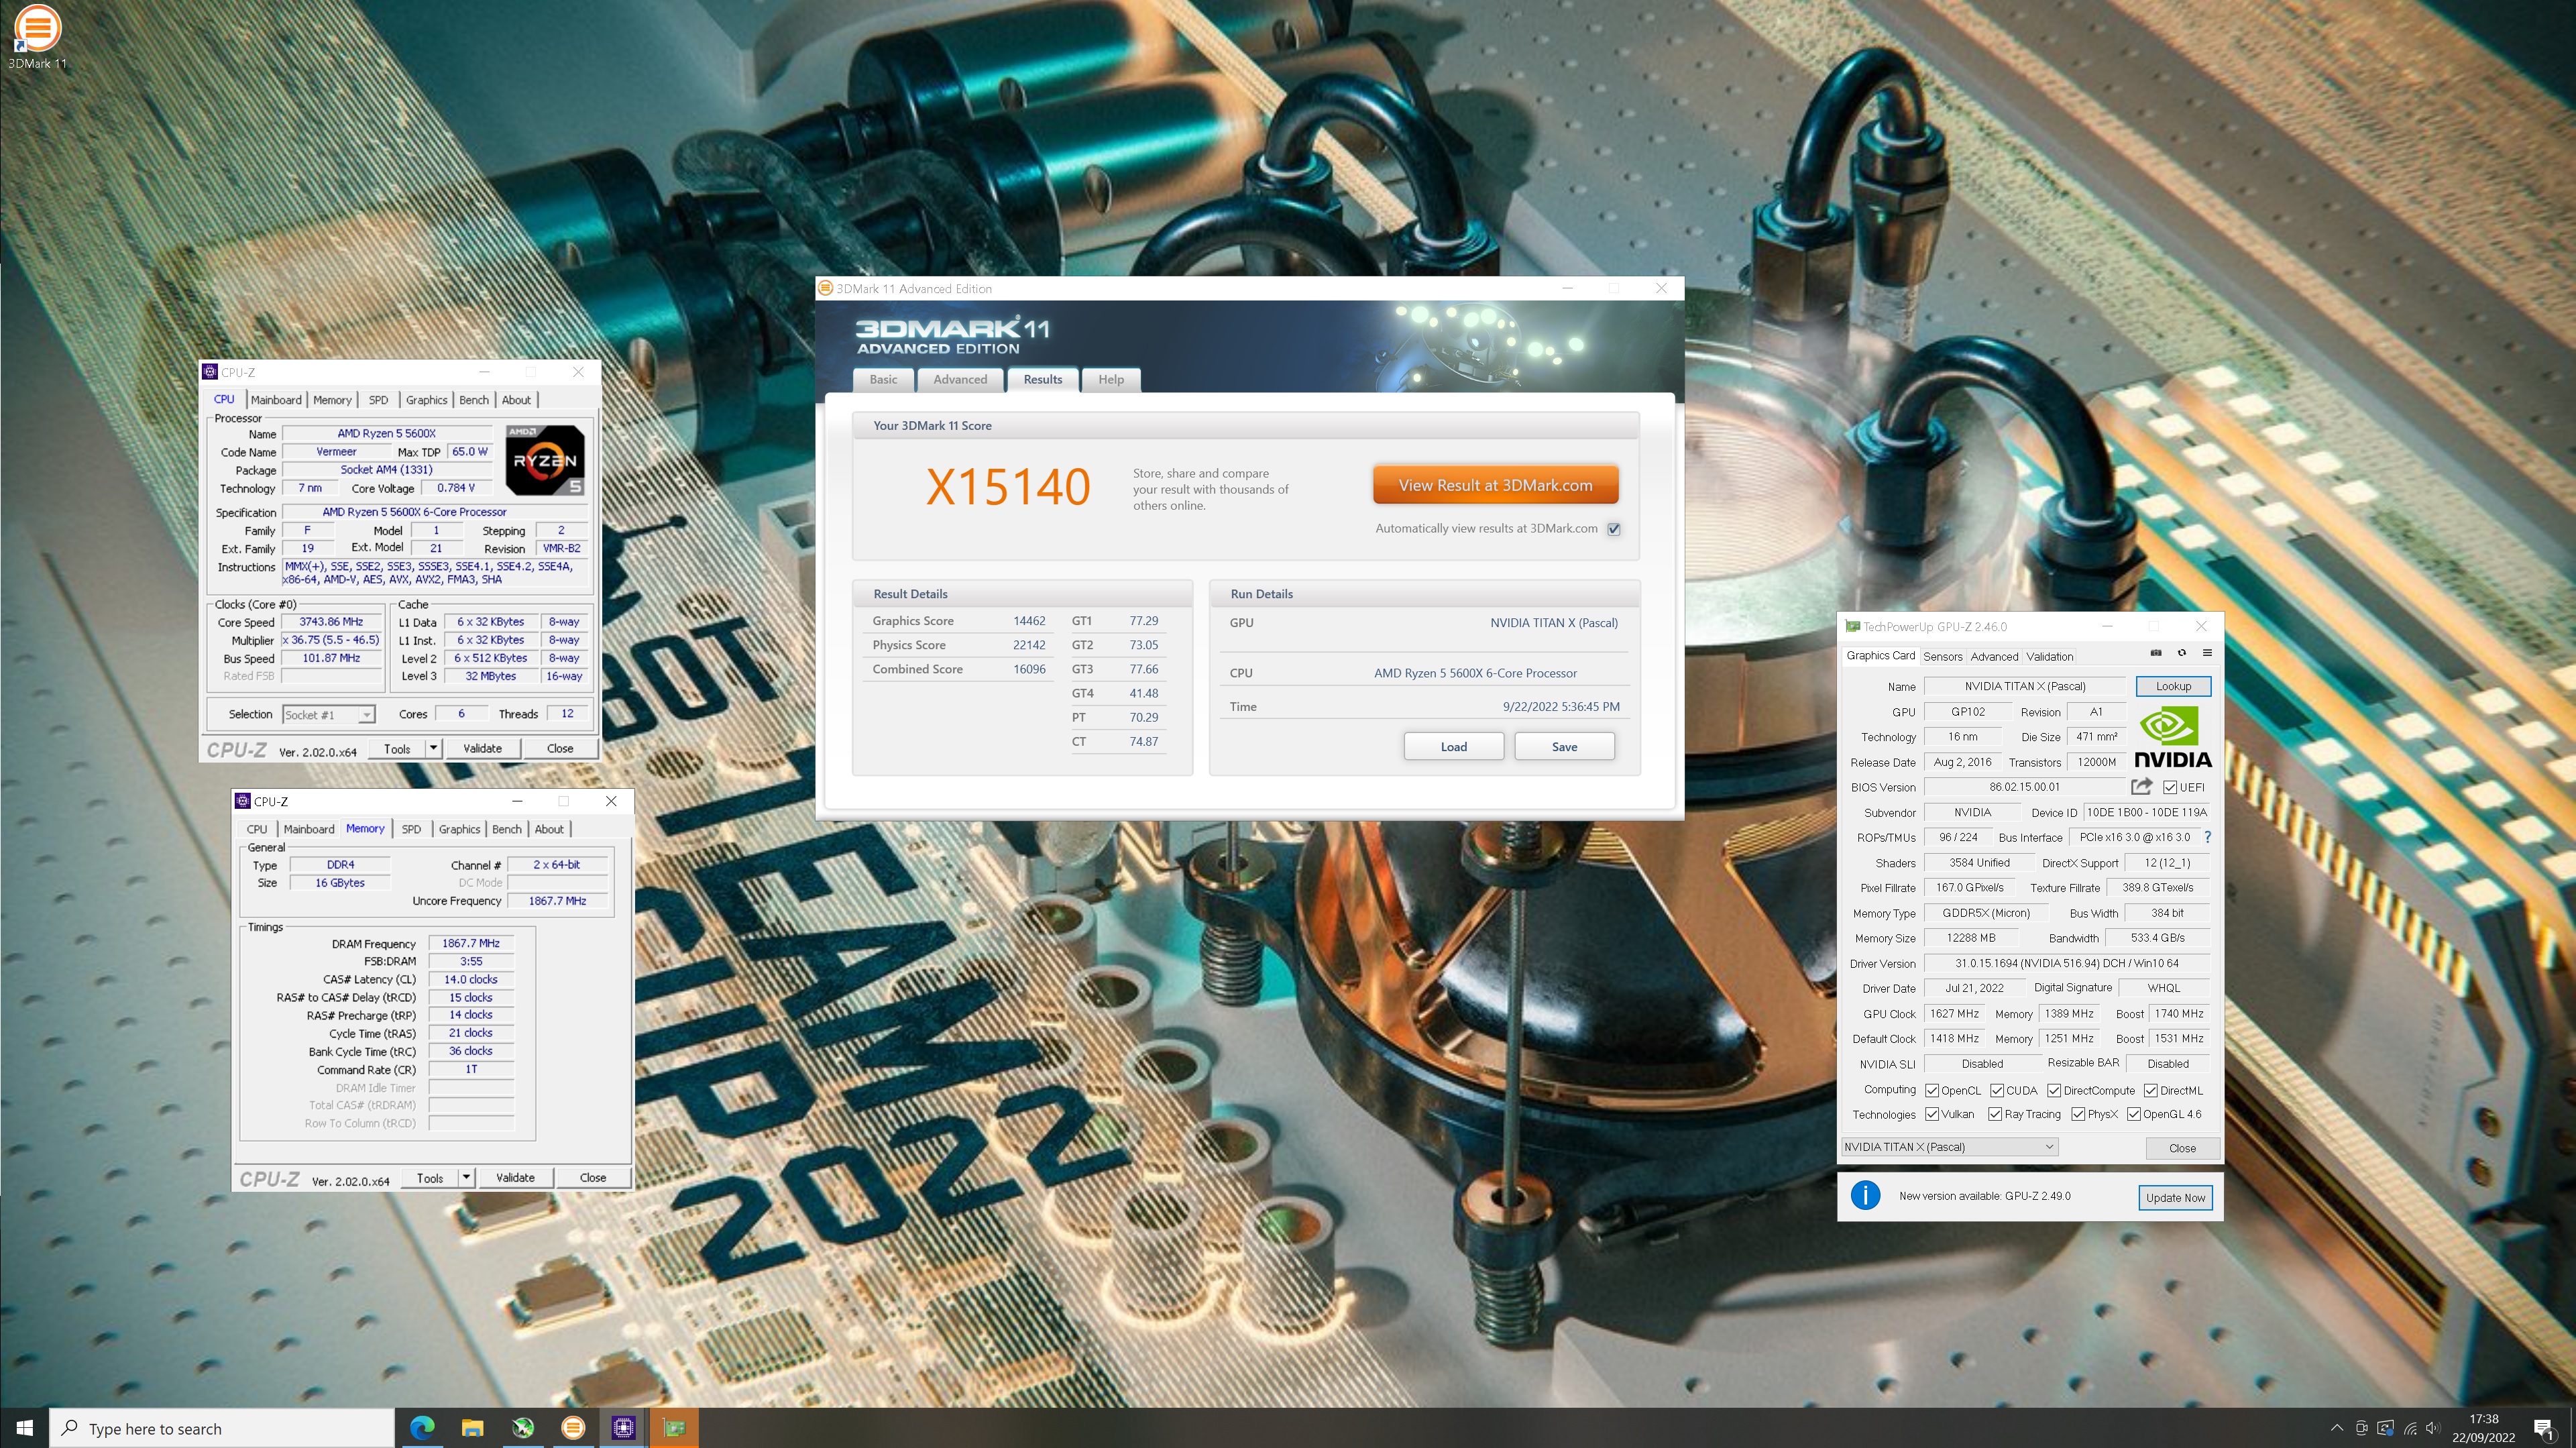Toggle the CUDA checkbox

[x=1996, y=1090]
